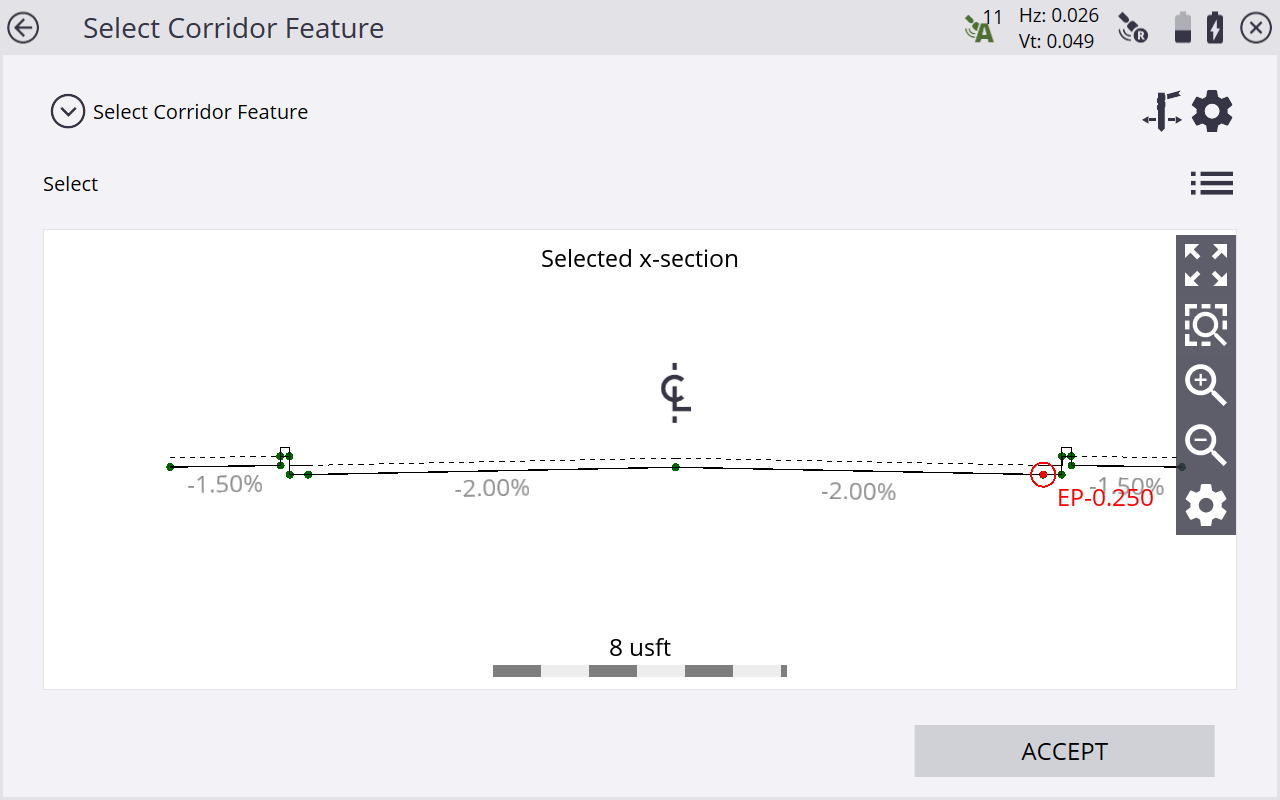Close the screen with X icon
This screenshot has height=800, width=1280.
1256,28
